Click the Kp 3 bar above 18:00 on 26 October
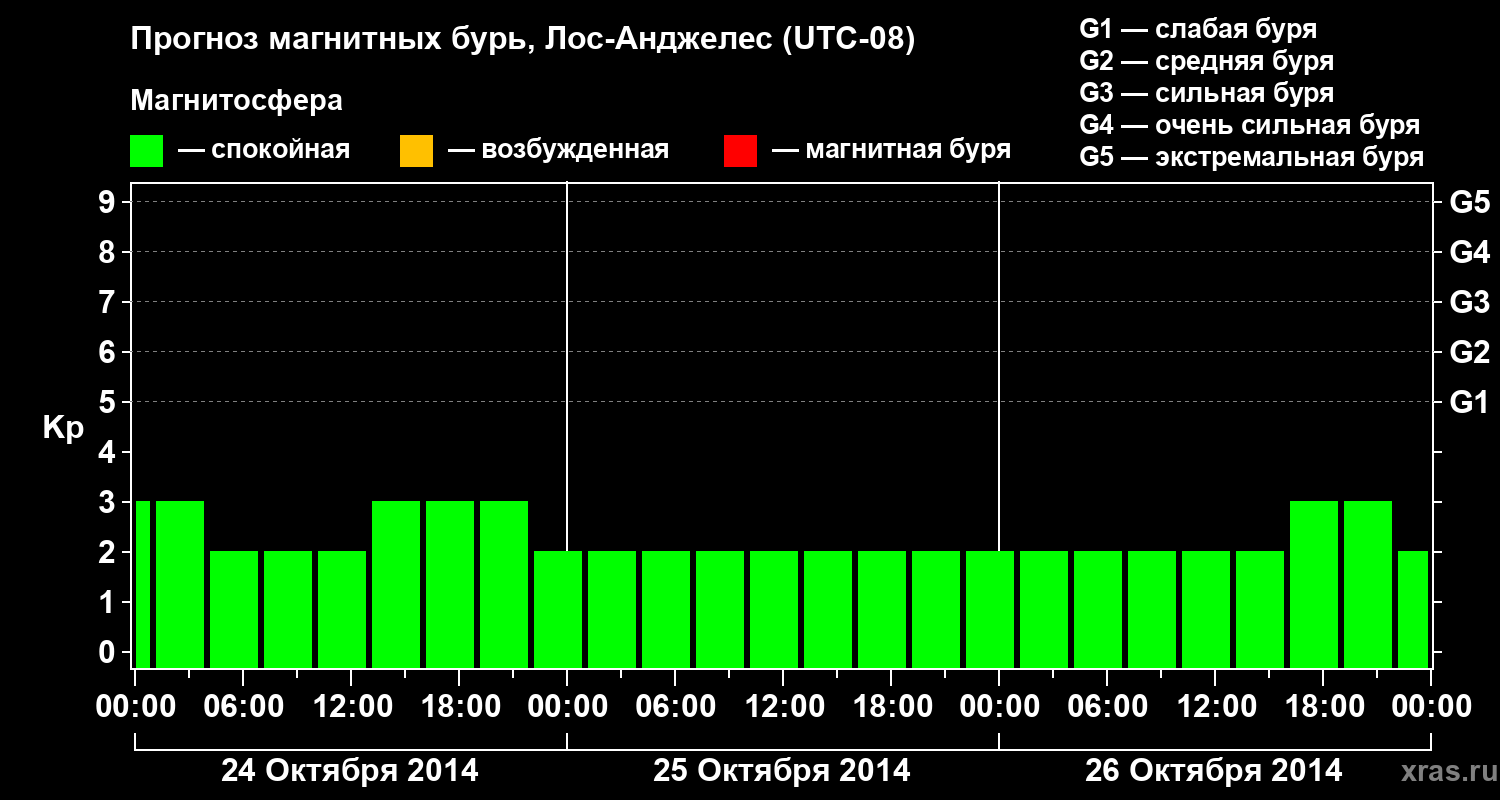 pyautogui.click(x=1314, y=584)
